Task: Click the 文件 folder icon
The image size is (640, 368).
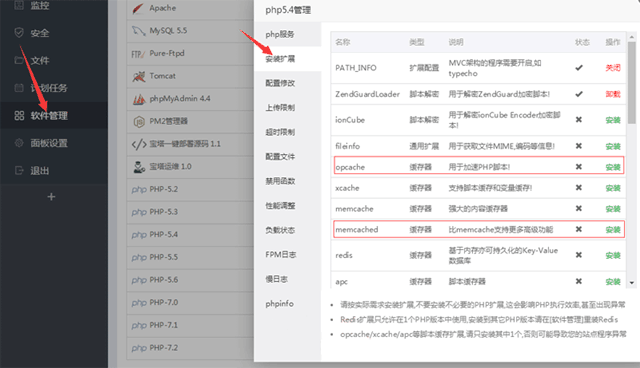Action: click(x=19, y=60)
